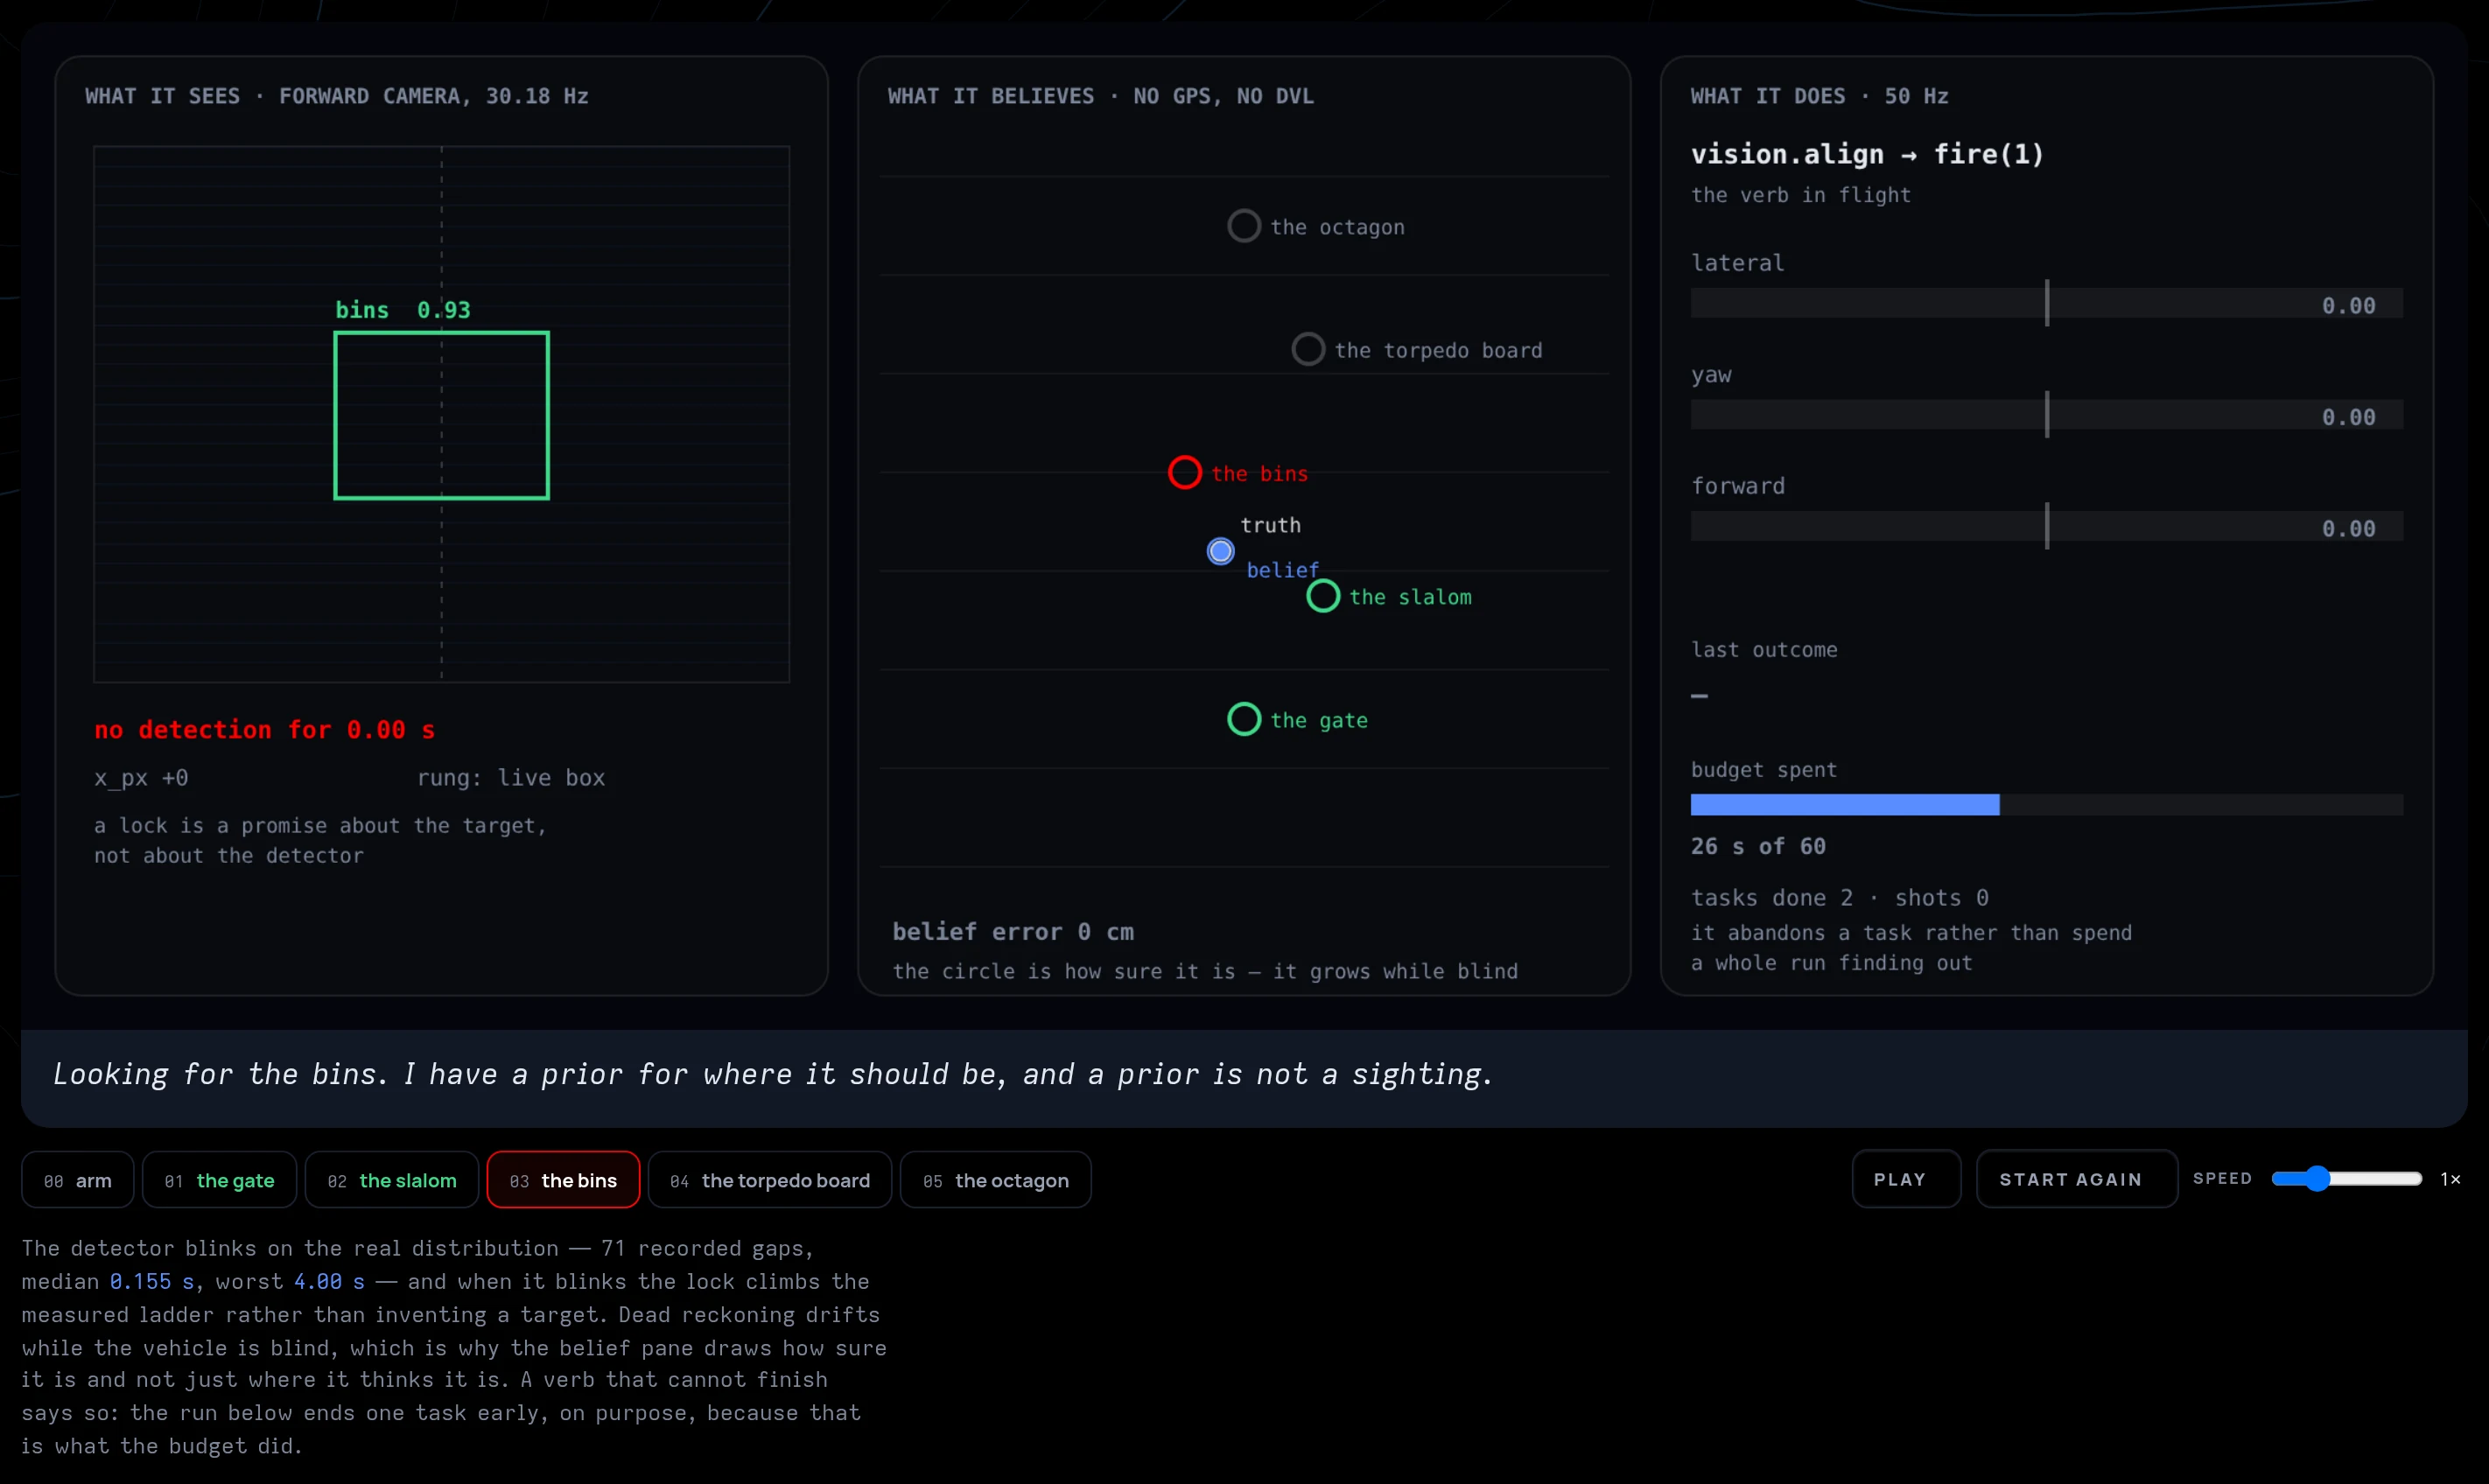2489x1484 pixels.
Task: Click the green slalom circle marker
Action: [1323, 597]
